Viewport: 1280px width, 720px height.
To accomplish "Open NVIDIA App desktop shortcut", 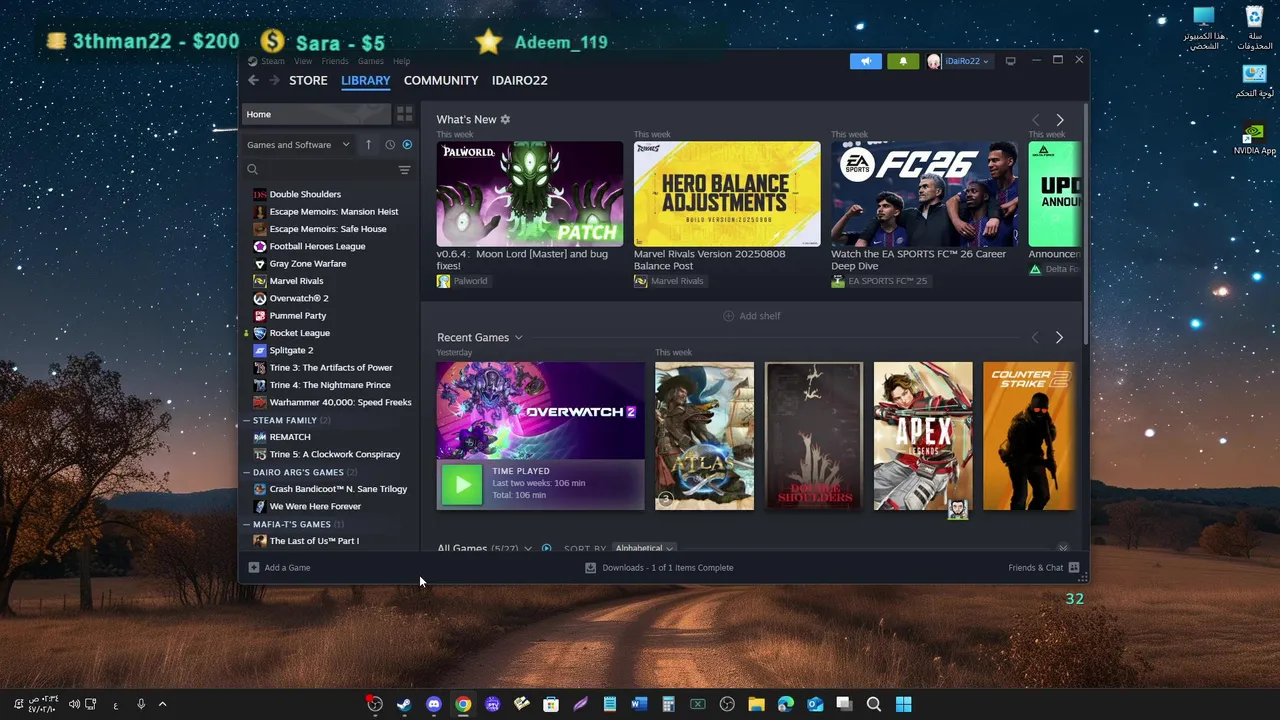I will pos(1254,138).
